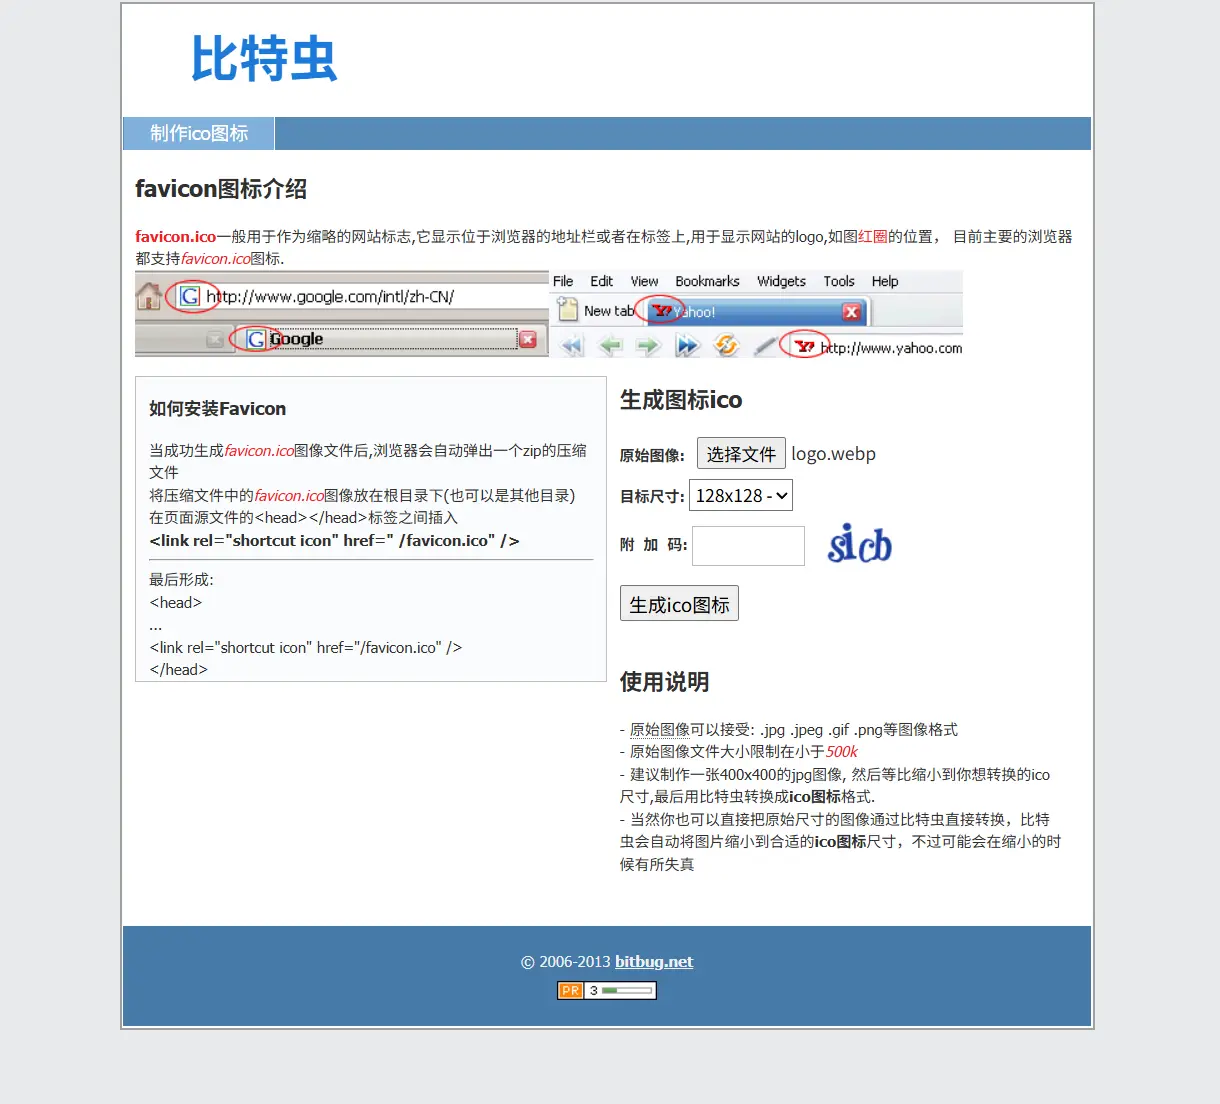This screenshot has width=1220, height=1104.
Task: Open the bitbug.net footer link
Action: coord(653,962)
